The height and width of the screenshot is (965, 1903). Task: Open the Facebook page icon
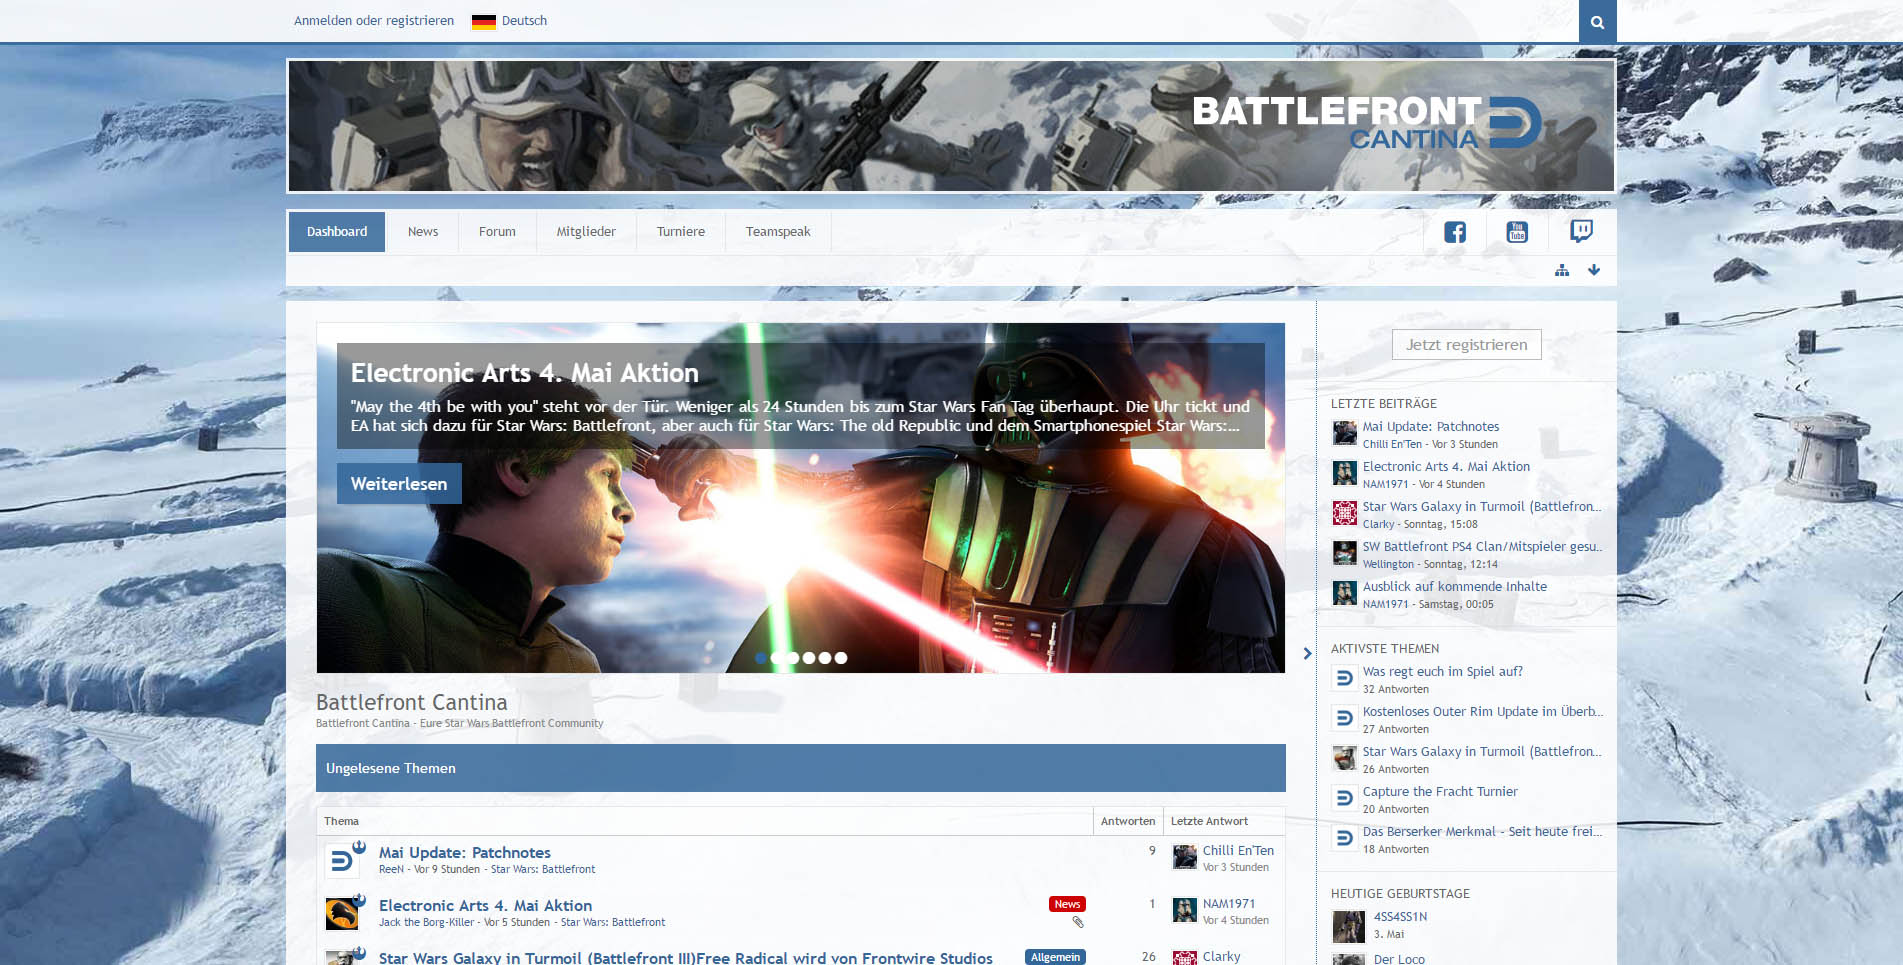coord(1455,232)
